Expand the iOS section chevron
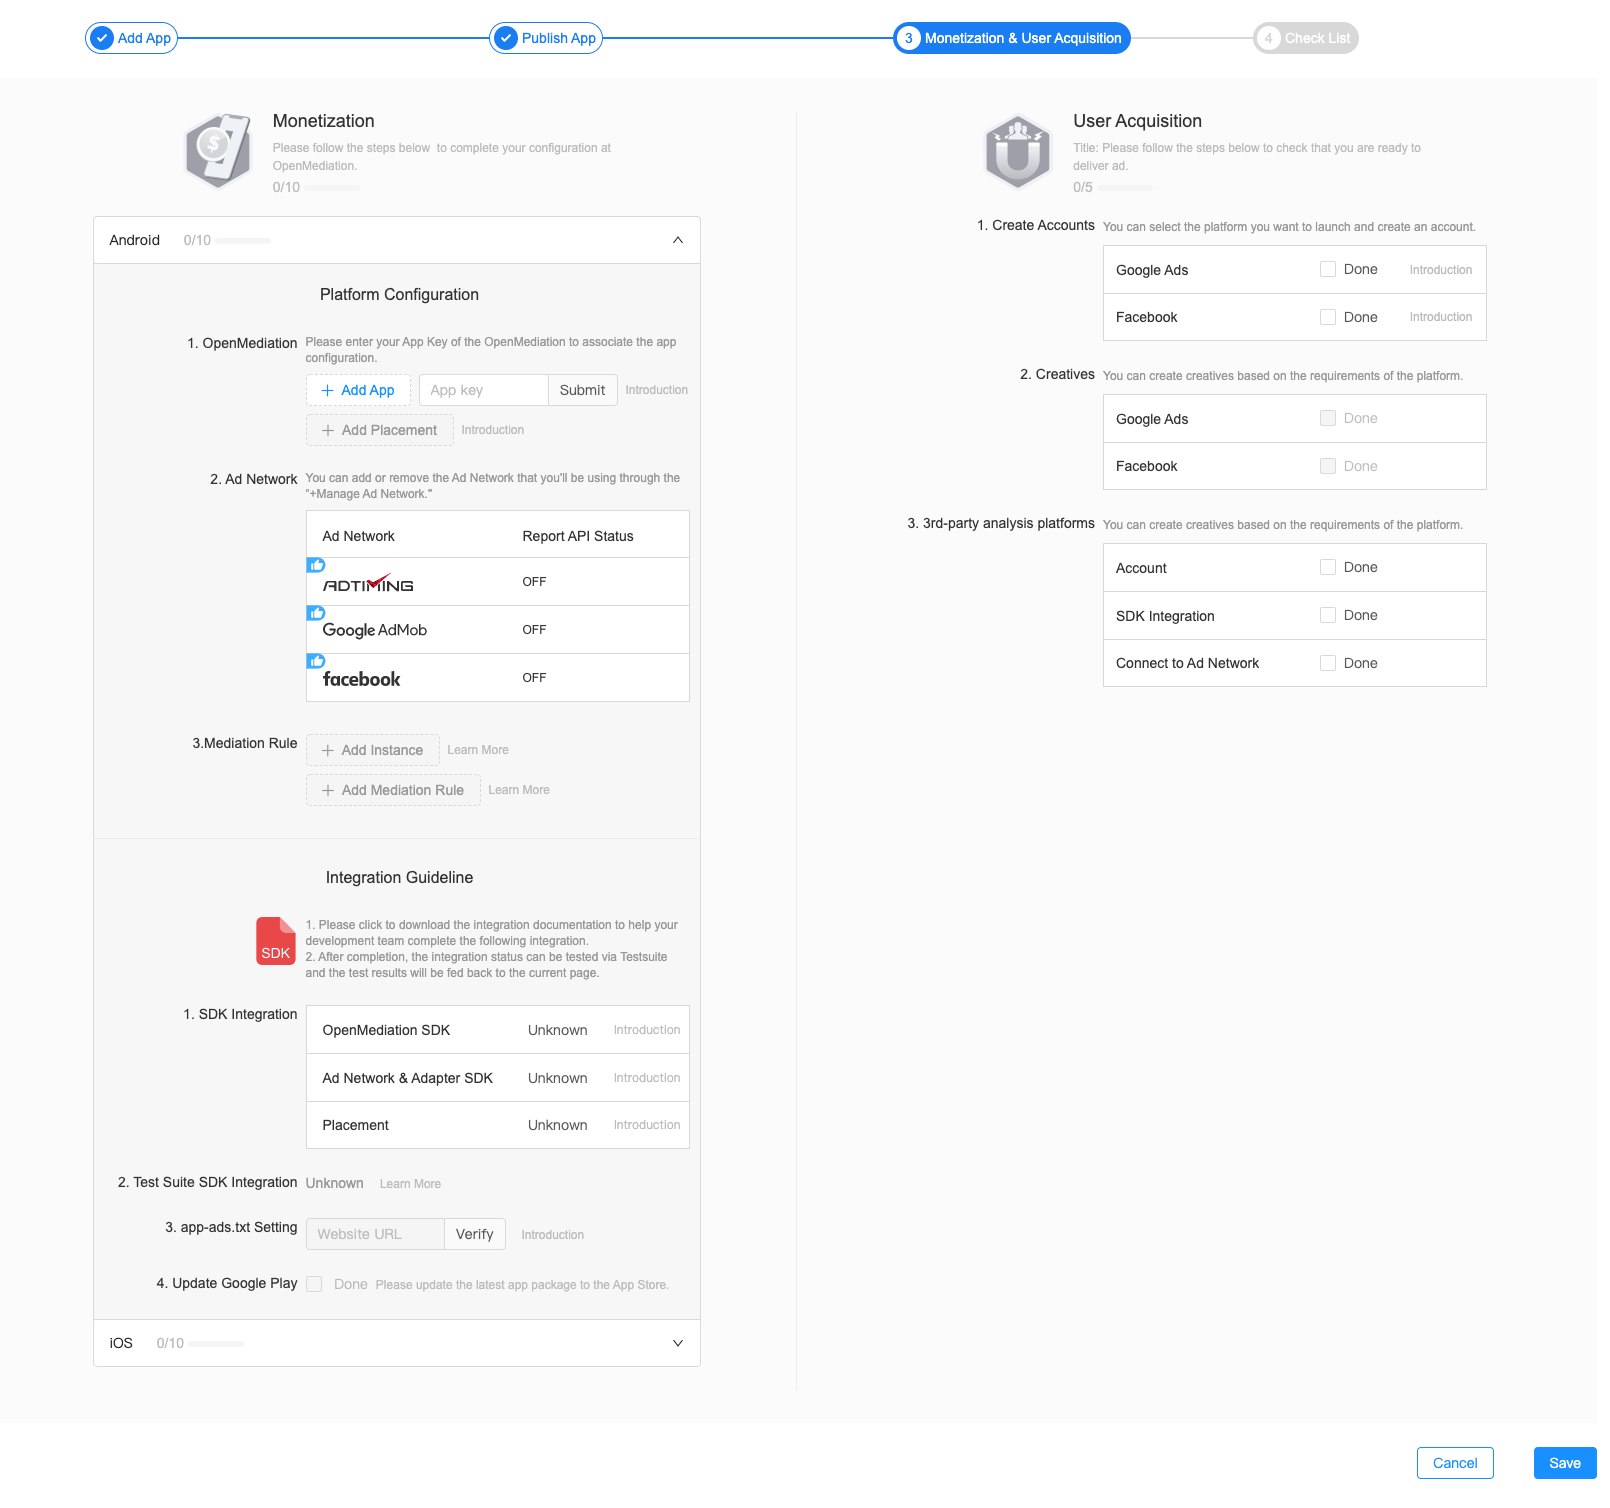Image resolution: width=1610 pixels, height=1508 pixels. [678, 1343]
